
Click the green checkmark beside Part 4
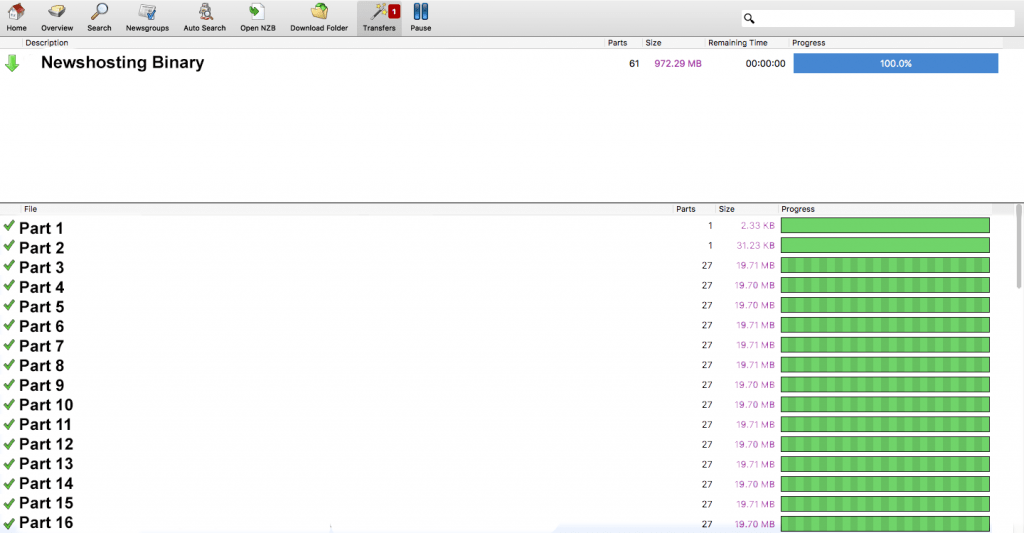click(x=9, y=285)
